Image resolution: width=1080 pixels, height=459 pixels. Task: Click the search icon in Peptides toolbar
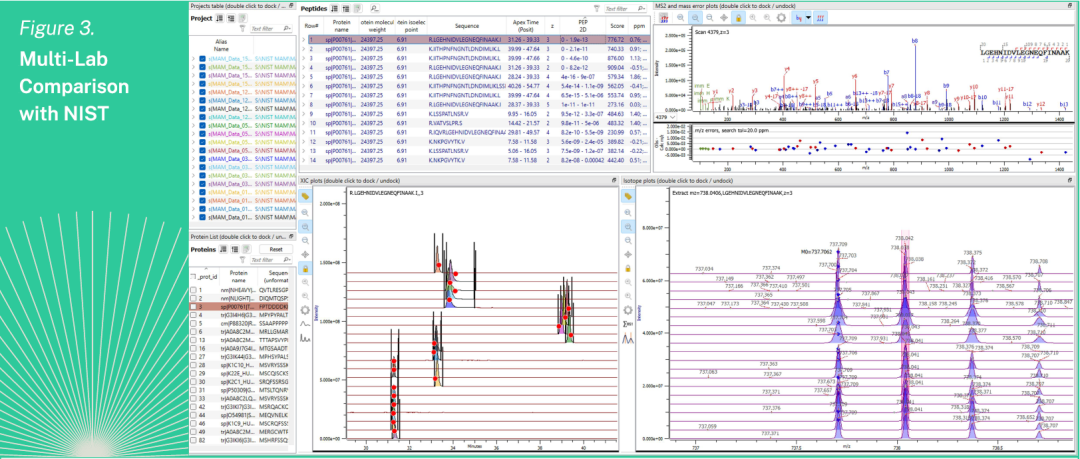pos(374,7)
